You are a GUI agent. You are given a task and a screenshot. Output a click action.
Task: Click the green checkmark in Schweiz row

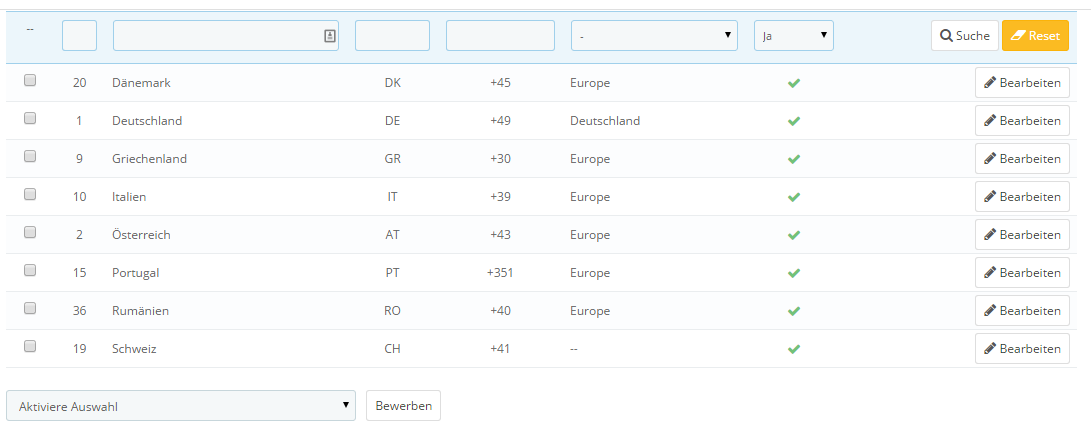[x=794, y=349]
